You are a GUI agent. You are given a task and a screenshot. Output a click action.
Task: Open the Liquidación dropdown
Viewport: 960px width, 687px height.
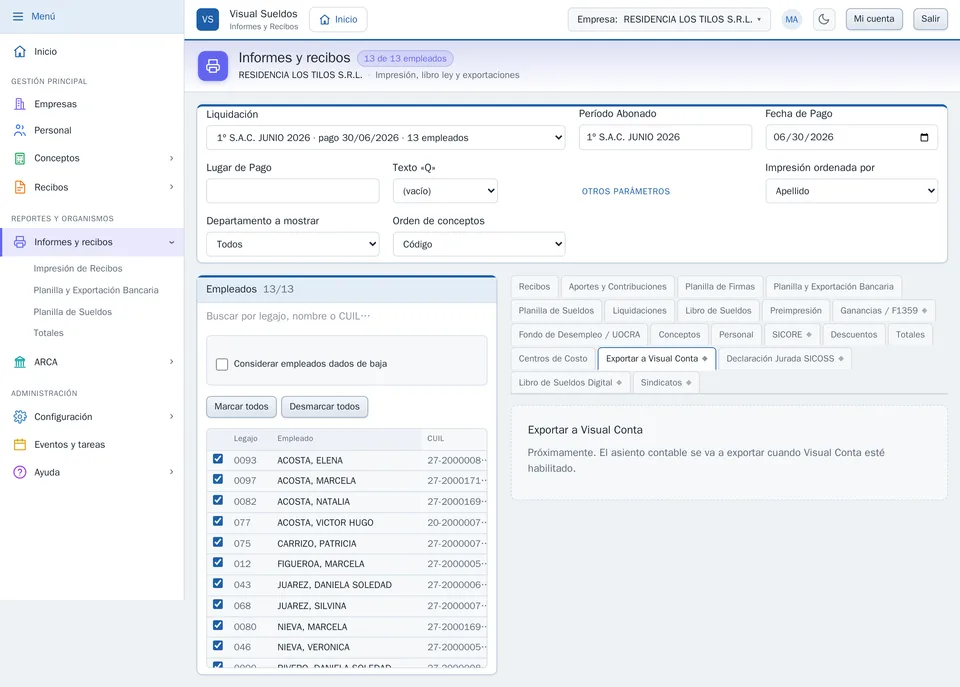tap(386, 138)
